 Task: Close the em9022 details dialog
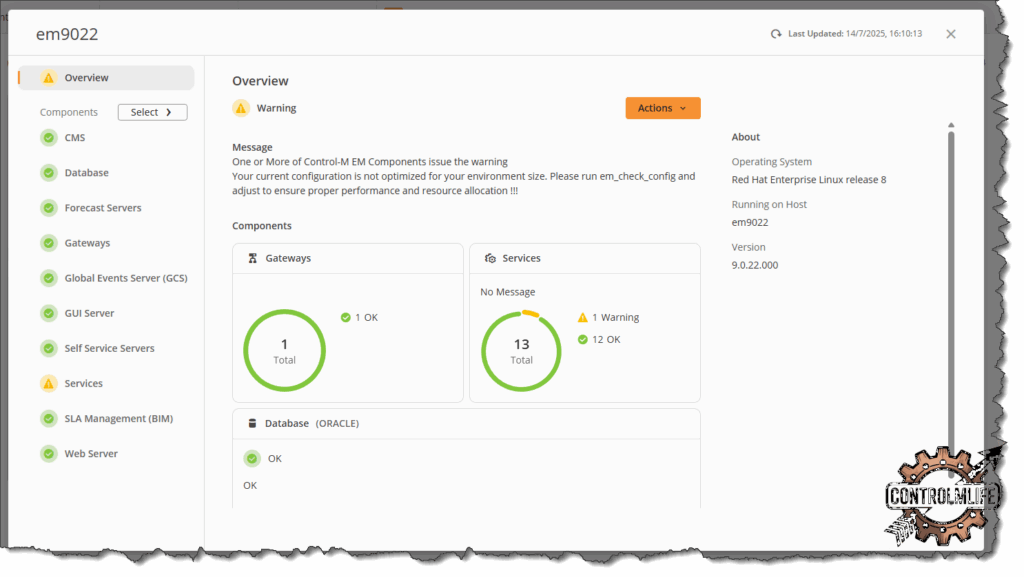pos(950,34)
